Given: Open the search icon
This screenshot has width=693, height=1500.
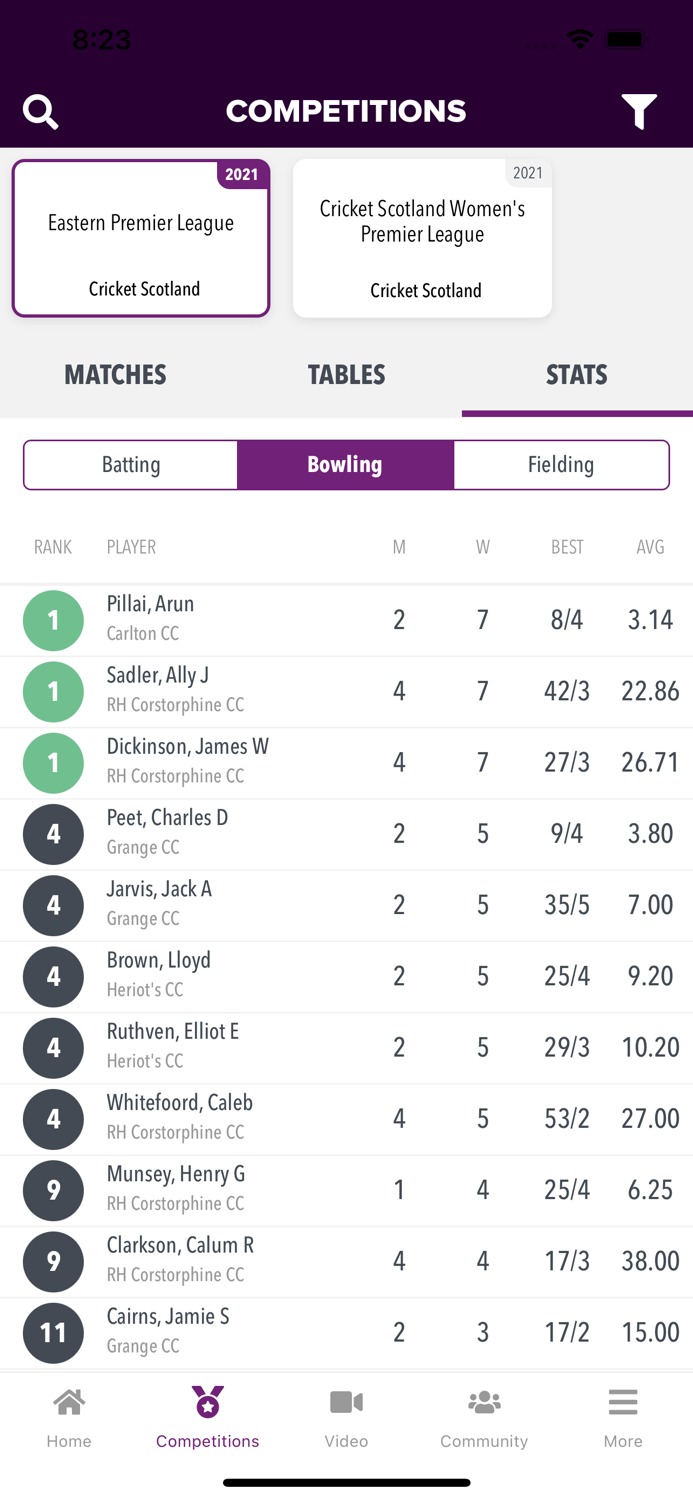Looking at the screenshot, I should [x=41, y=111].
